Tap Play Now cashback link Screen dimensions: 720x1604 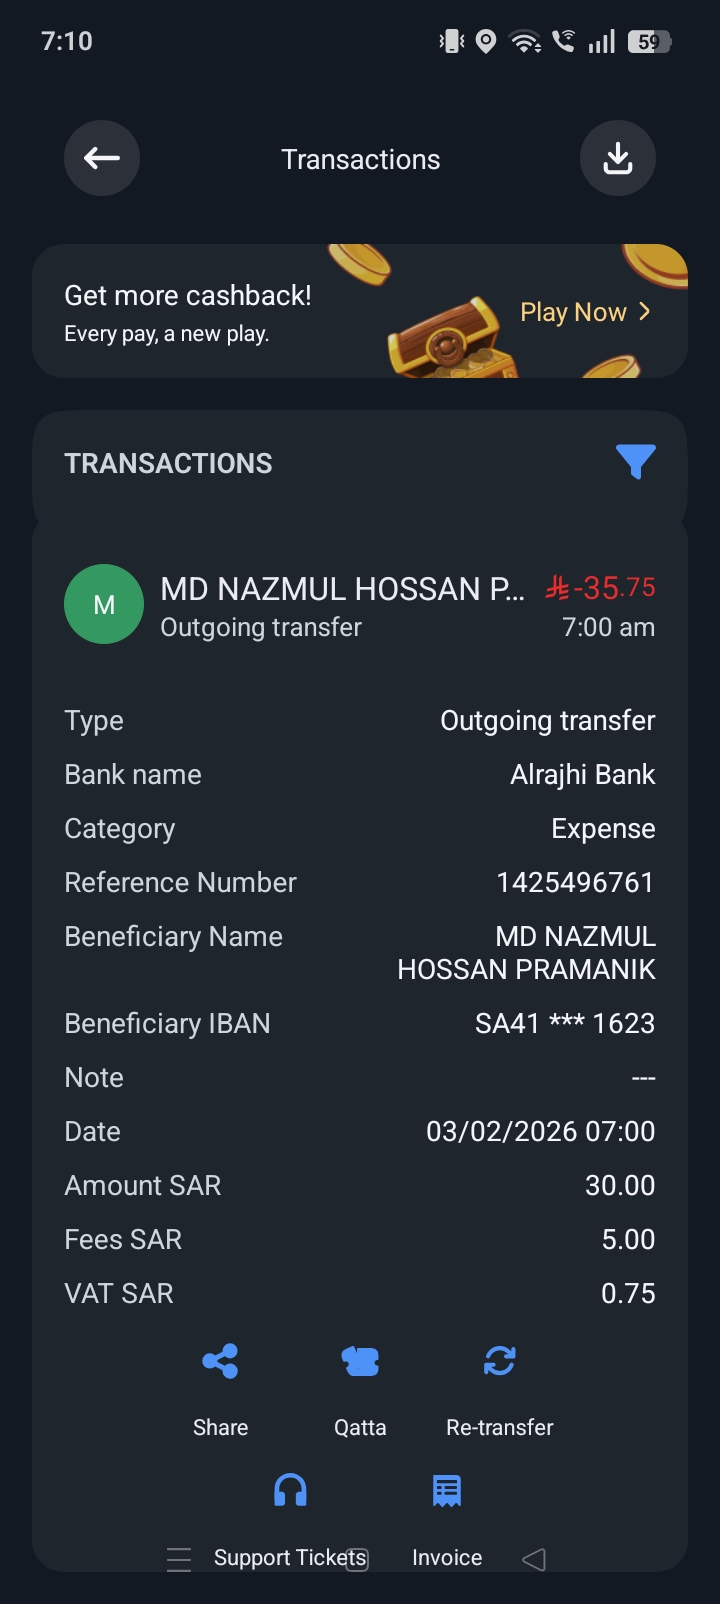coord(573,312)
